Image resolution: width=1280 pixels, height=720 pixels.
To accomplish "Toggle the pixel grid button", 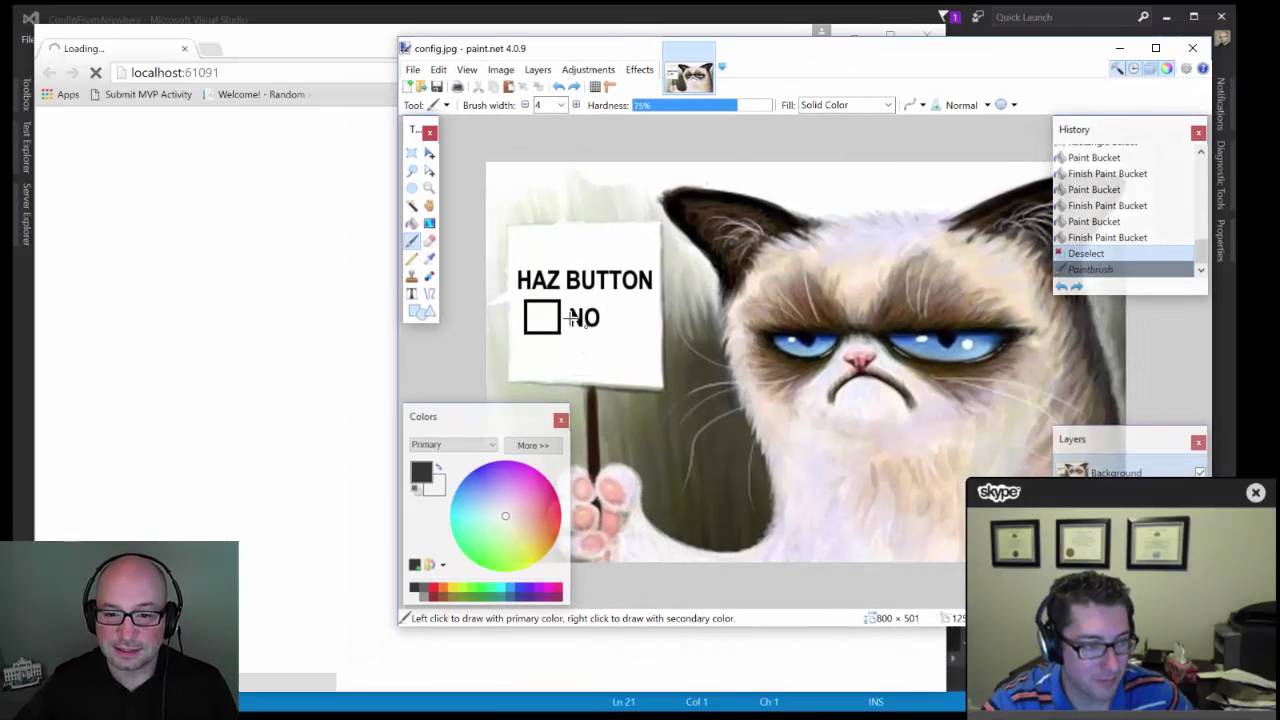I will click(x=594, y=87).
